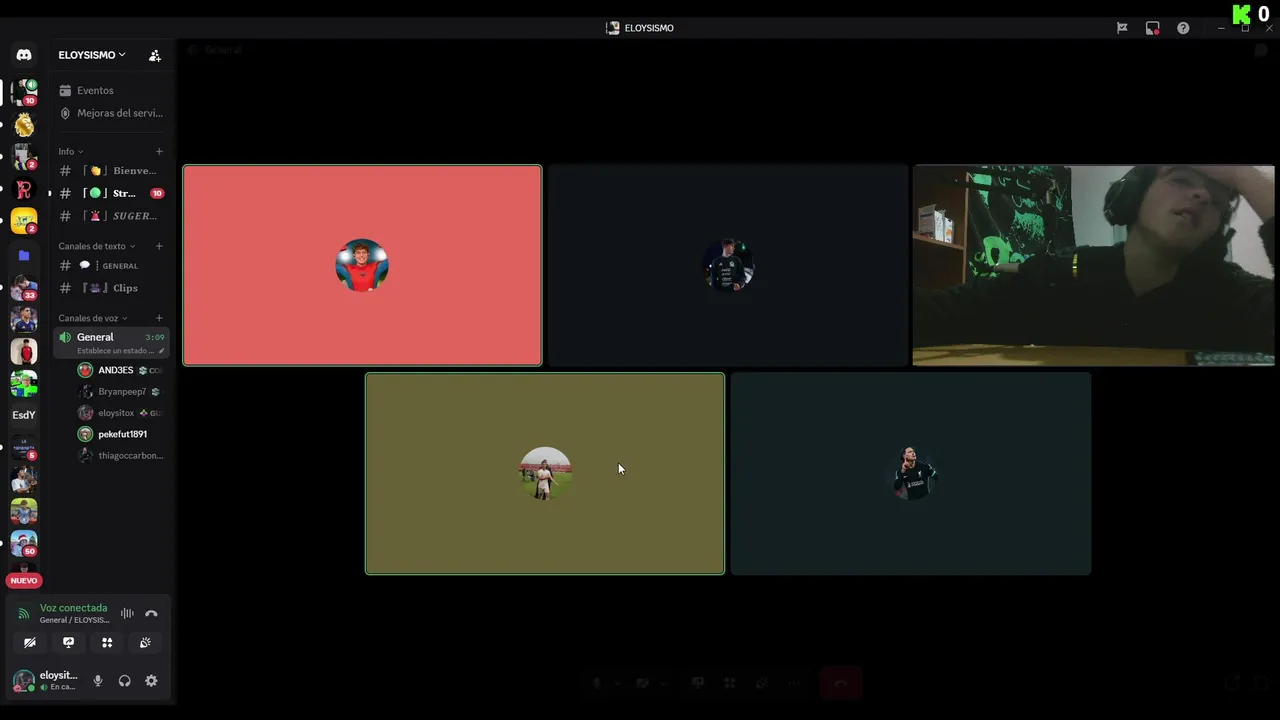This screenshot has width=1280, height=720.
Task: Open server icon with 50 badge
Action: point(24,543)
